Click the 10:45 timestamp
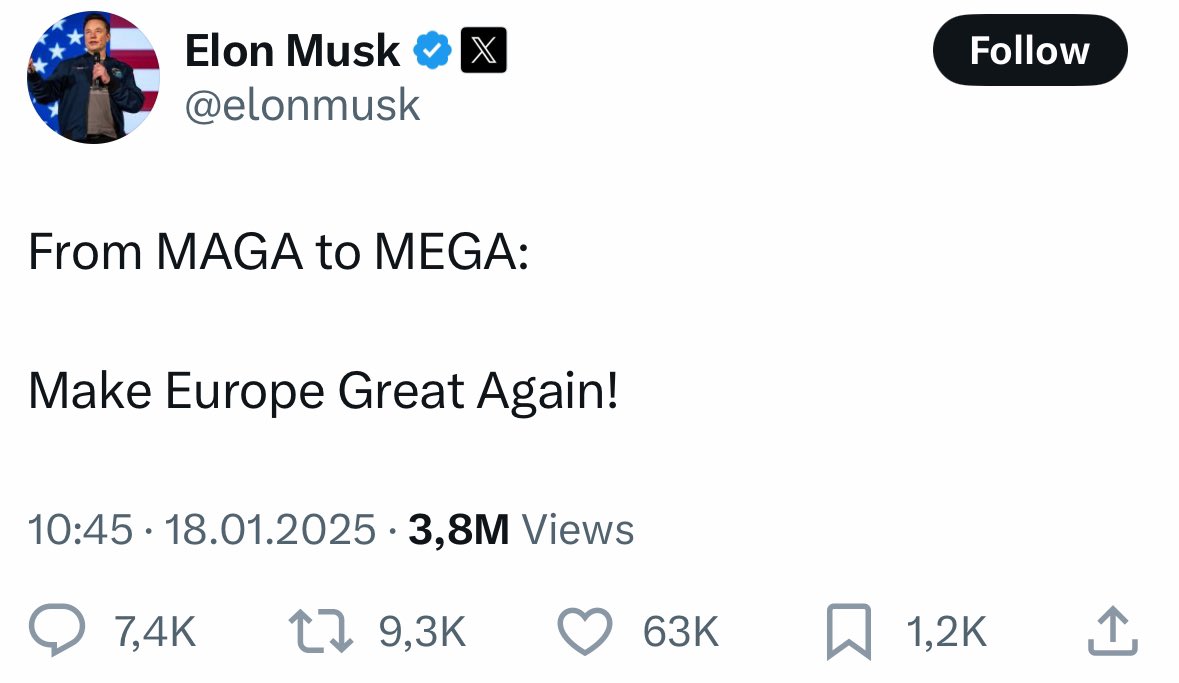This screenshot has width=1179, height=683. click(x=80, y=529)
